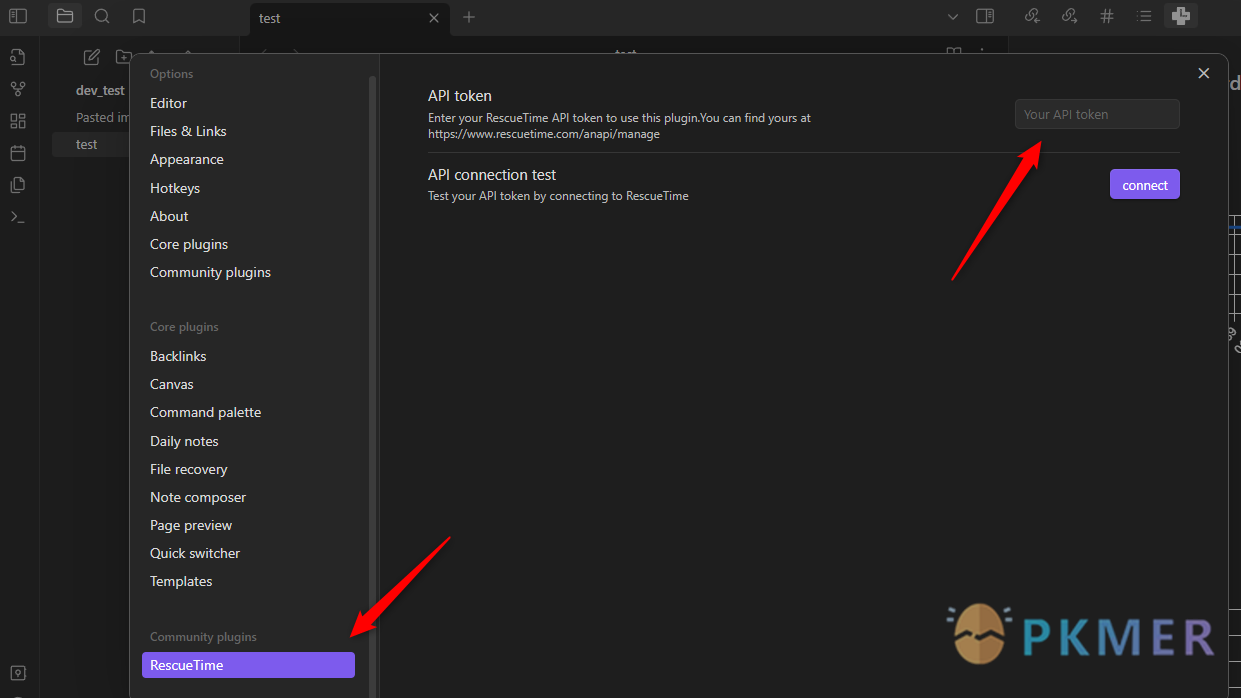
Task: Open the search magnifier icon
Action: pyautogui.click(x=102, y=16)
